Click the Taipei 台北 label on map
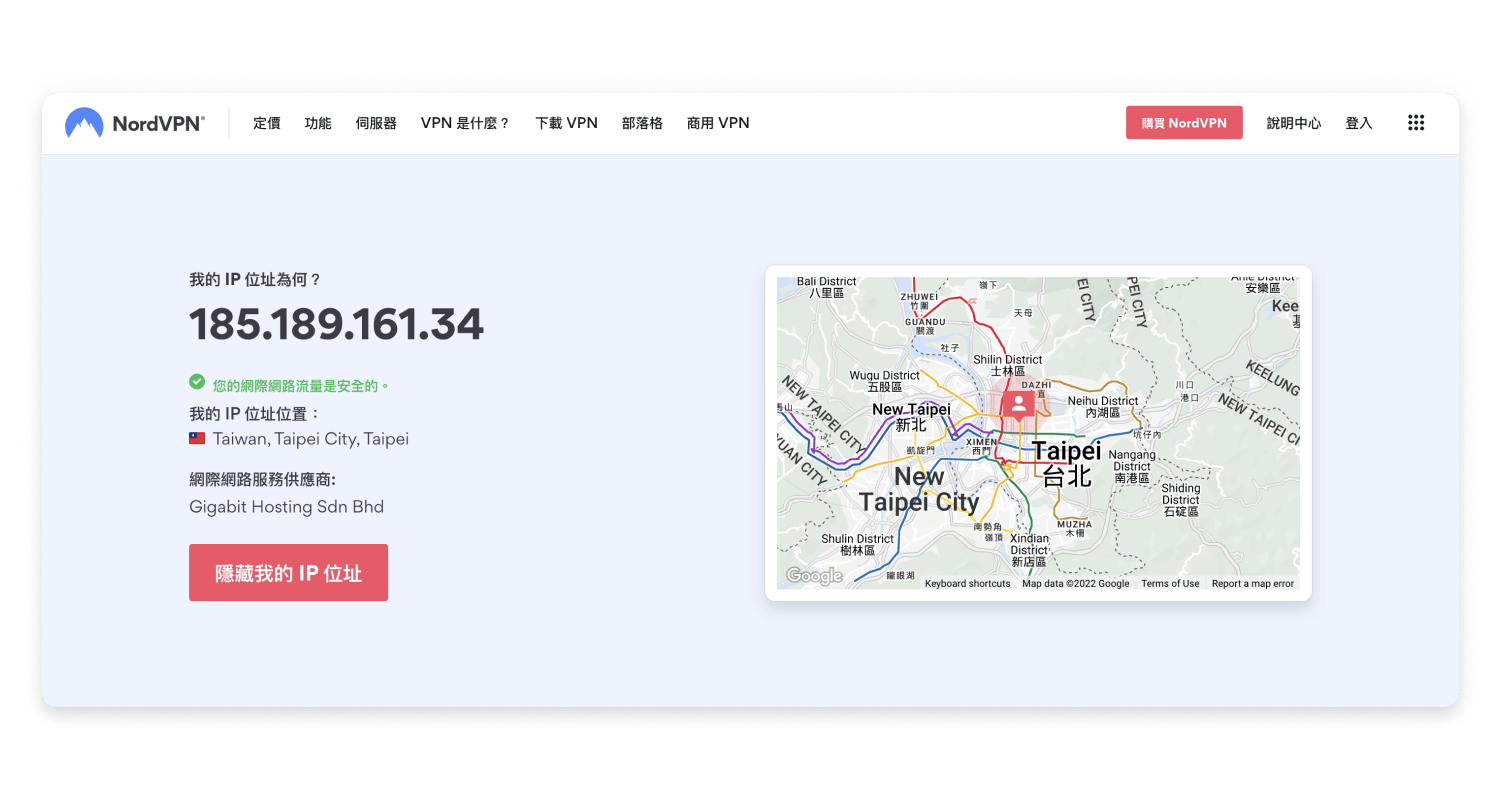1500x800 pixels. (x=1067, y=463)
